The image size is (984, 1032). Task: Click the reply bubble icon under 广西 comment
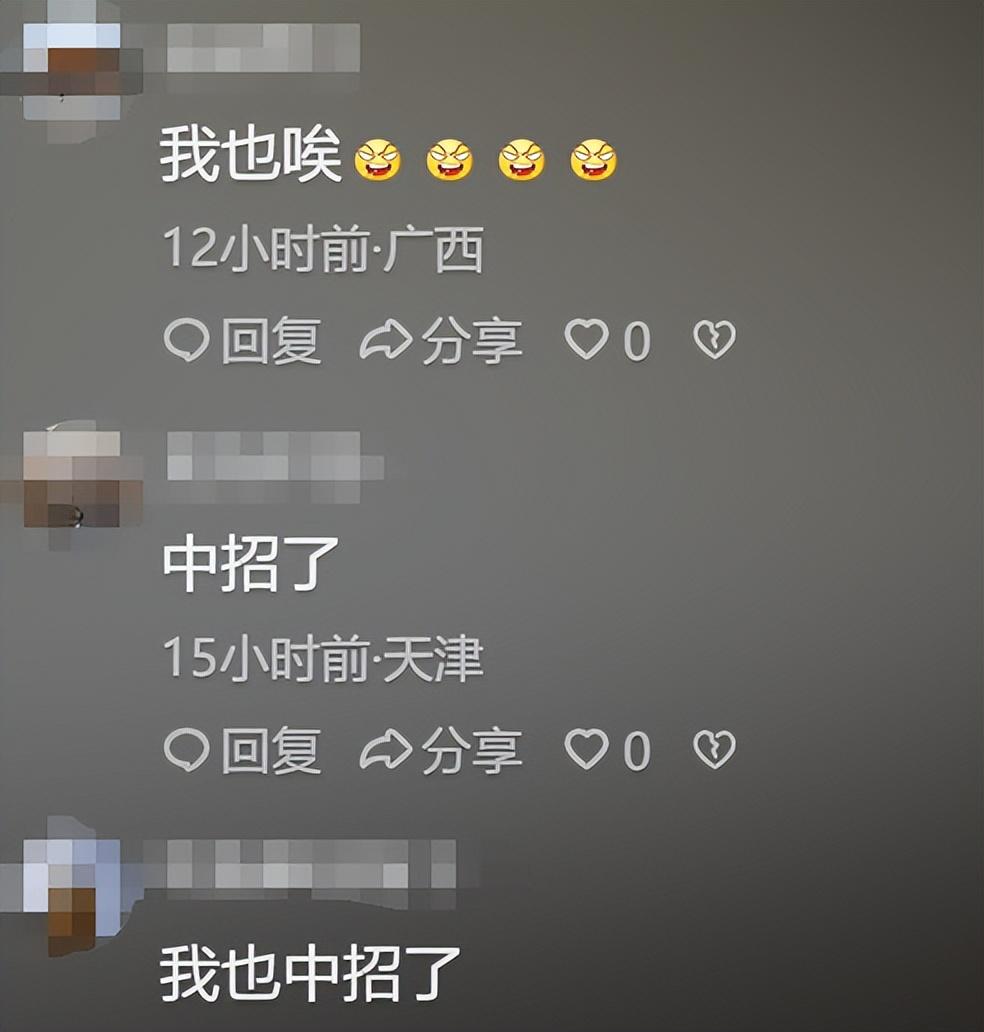186,340
